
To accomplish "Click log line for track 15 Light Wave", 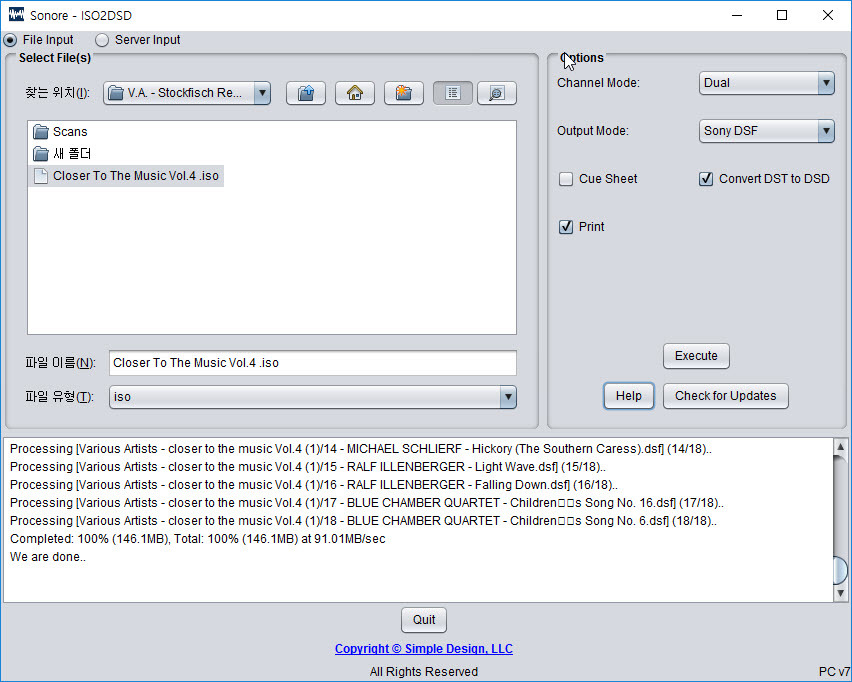I will click(x=308, y=467).
